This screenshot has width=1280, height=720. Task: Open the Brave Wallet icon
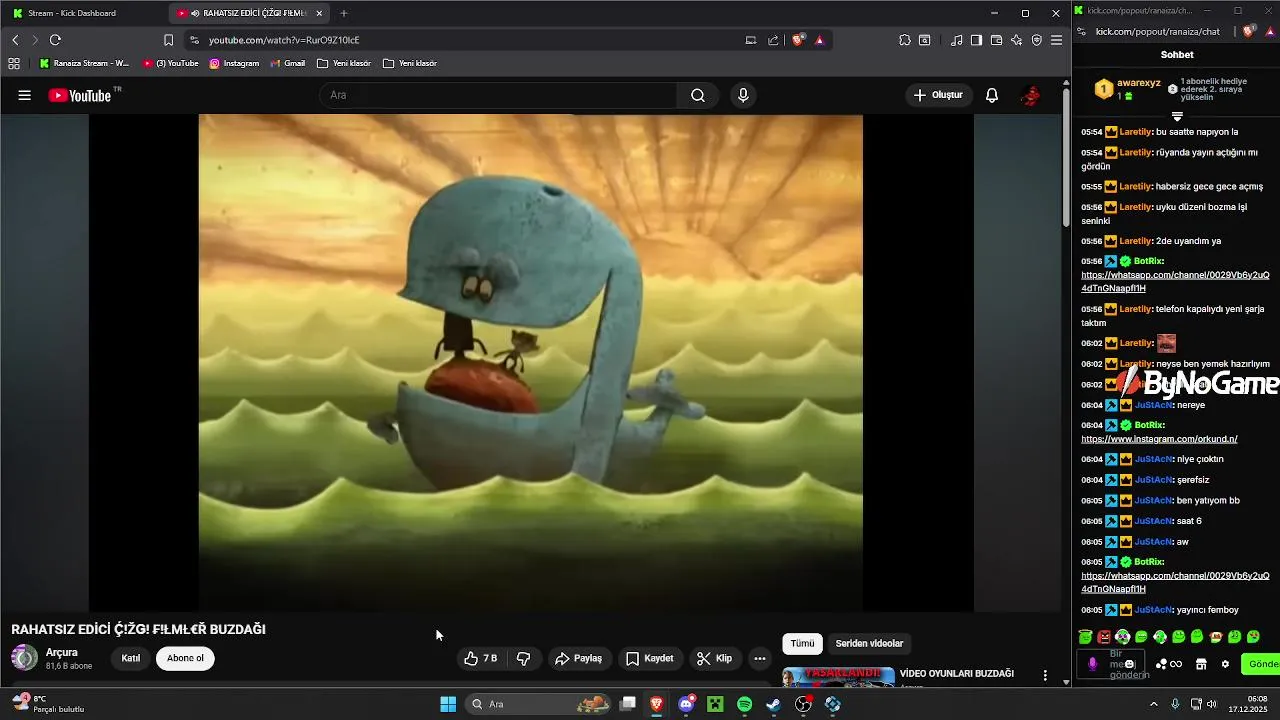pyautogui.click(x=996, y=40)
